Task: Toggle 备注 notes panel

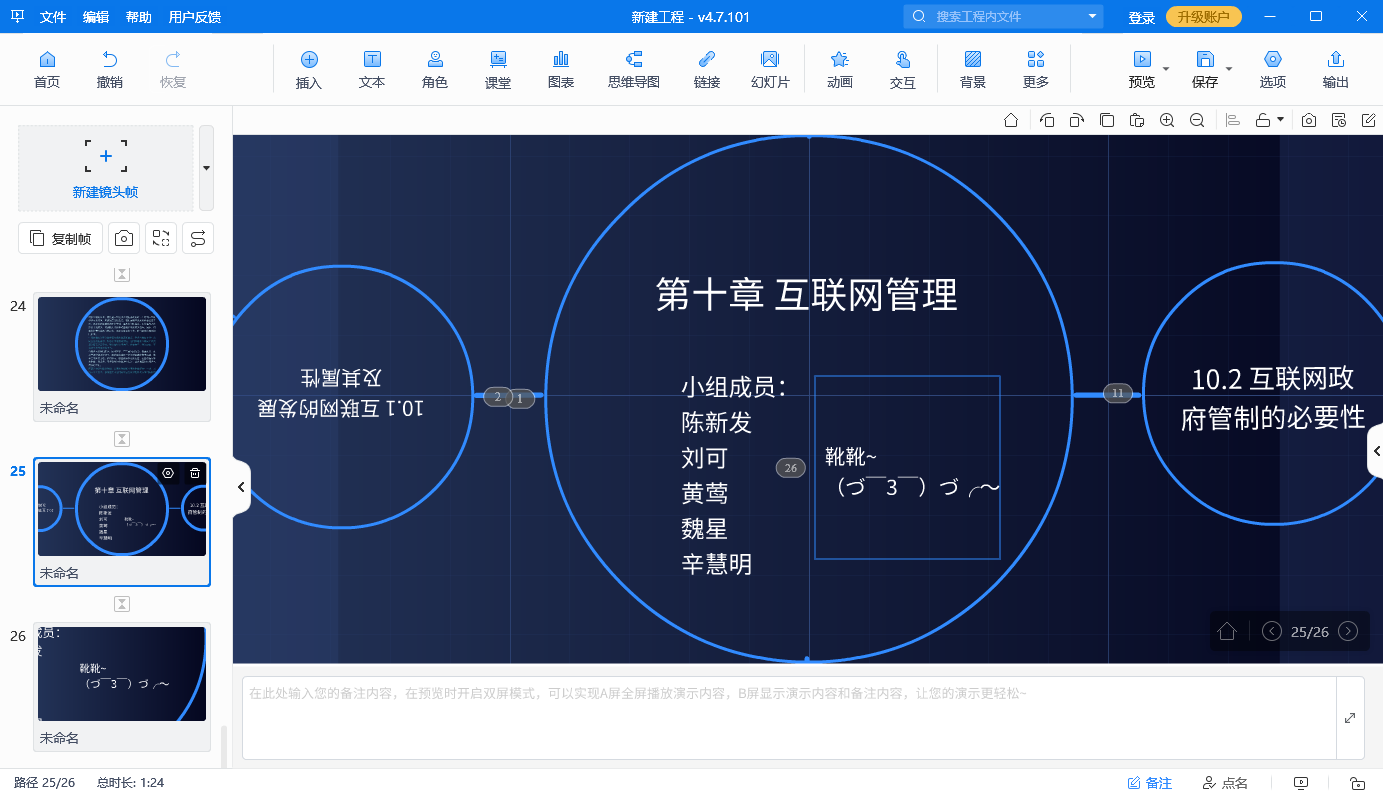Action: (x=1150, y=783)
